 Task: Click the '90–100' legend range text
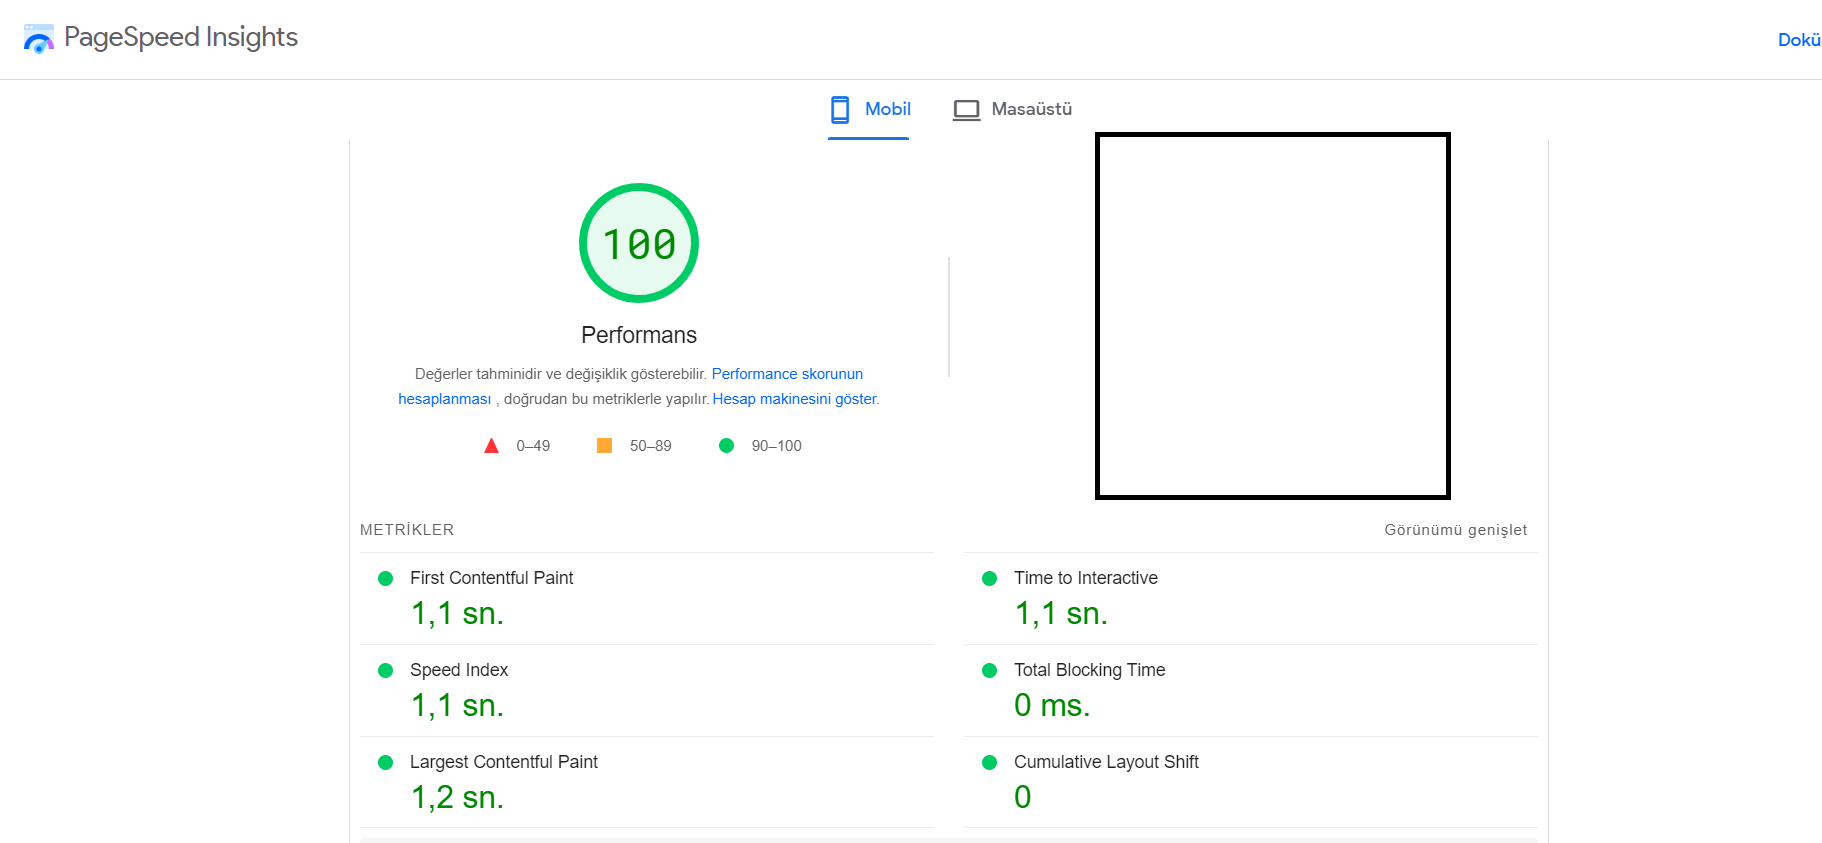coord(777,446)
